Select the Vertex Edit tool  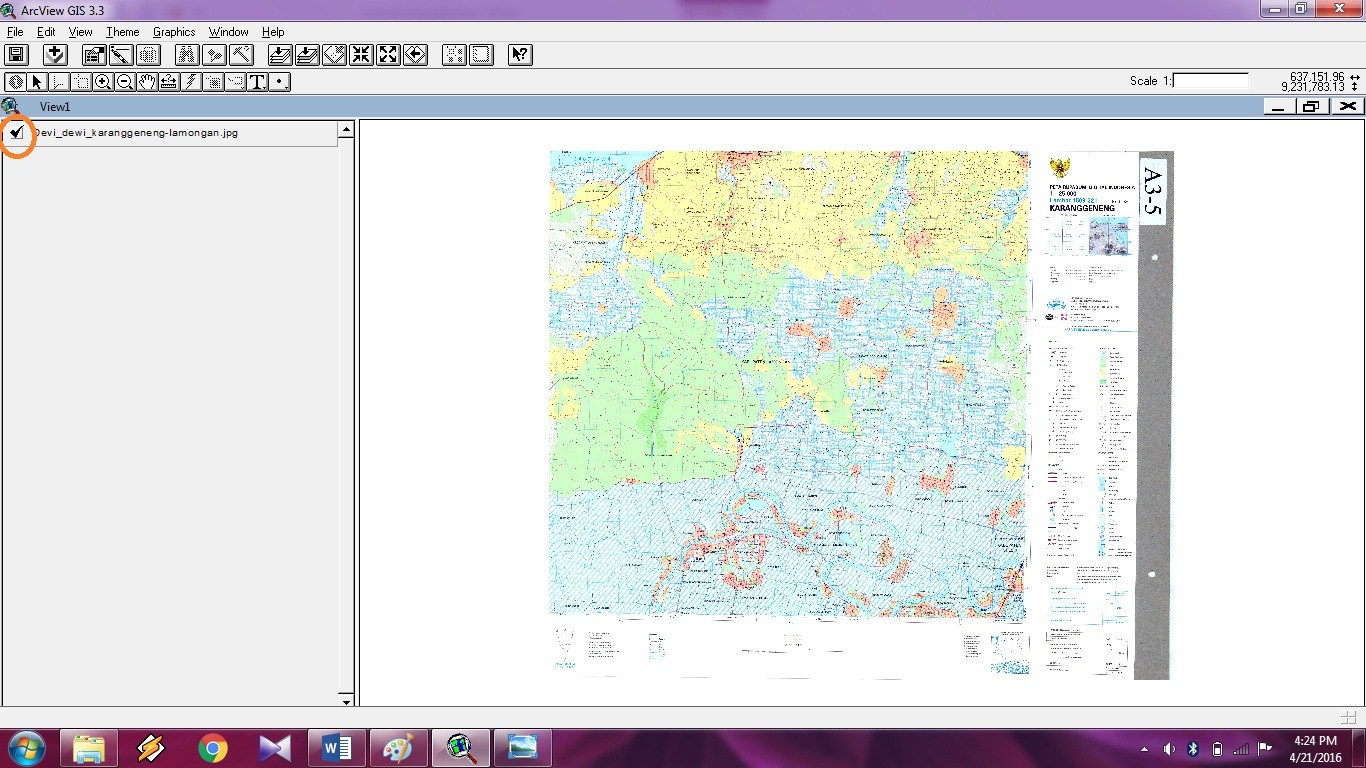(x=59, y=82)
